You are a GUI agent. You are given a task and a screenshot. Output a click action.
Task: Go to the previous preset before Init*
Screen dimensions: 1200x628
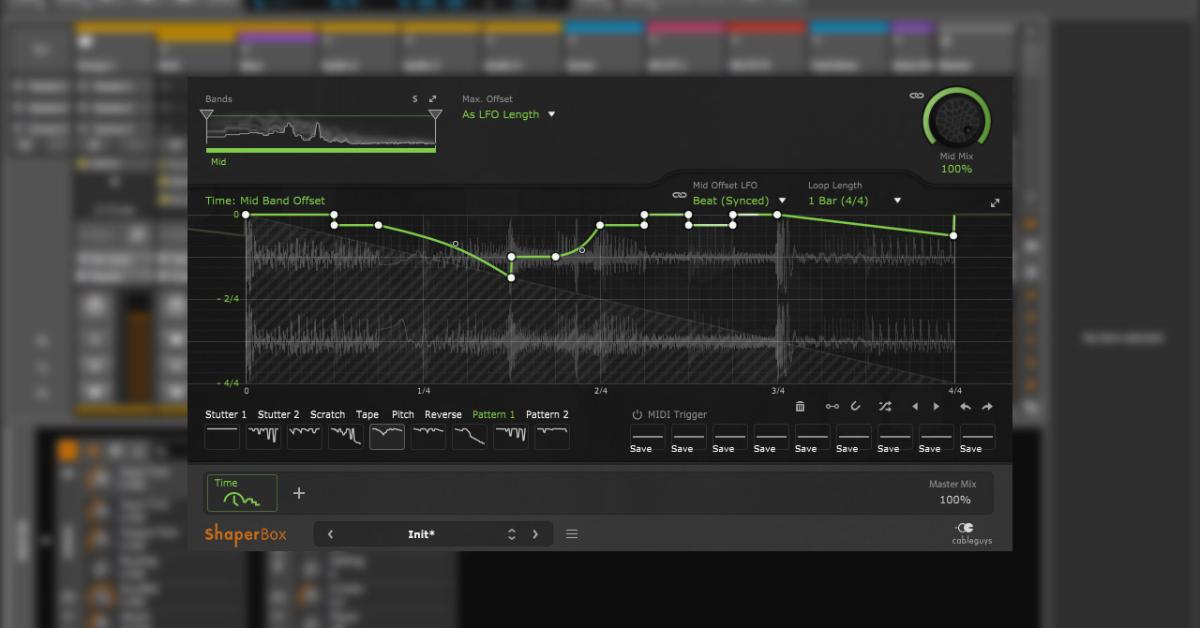point(331,534)
